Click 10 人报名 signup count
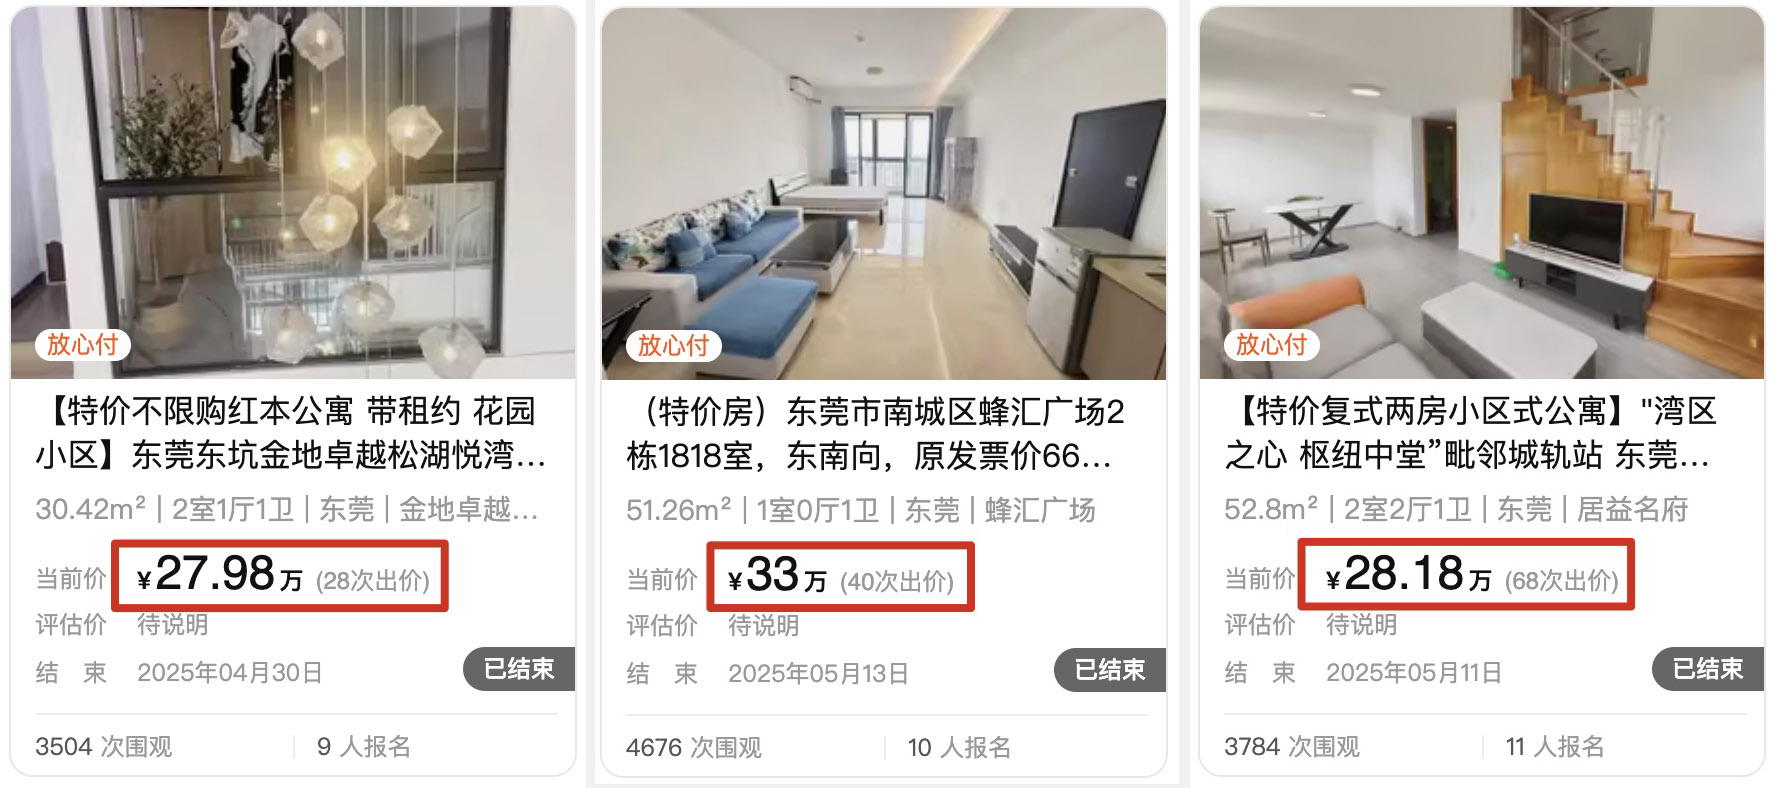 pyautogui.click(x=959, y=748)
